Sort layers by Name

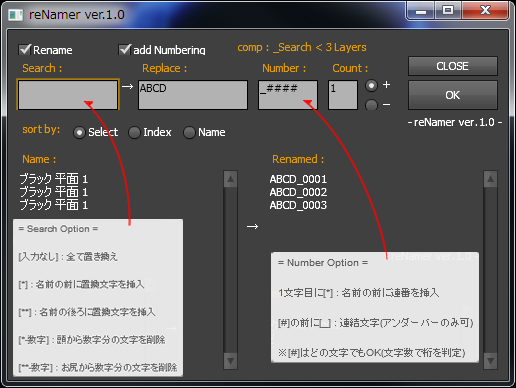point(189,133)
